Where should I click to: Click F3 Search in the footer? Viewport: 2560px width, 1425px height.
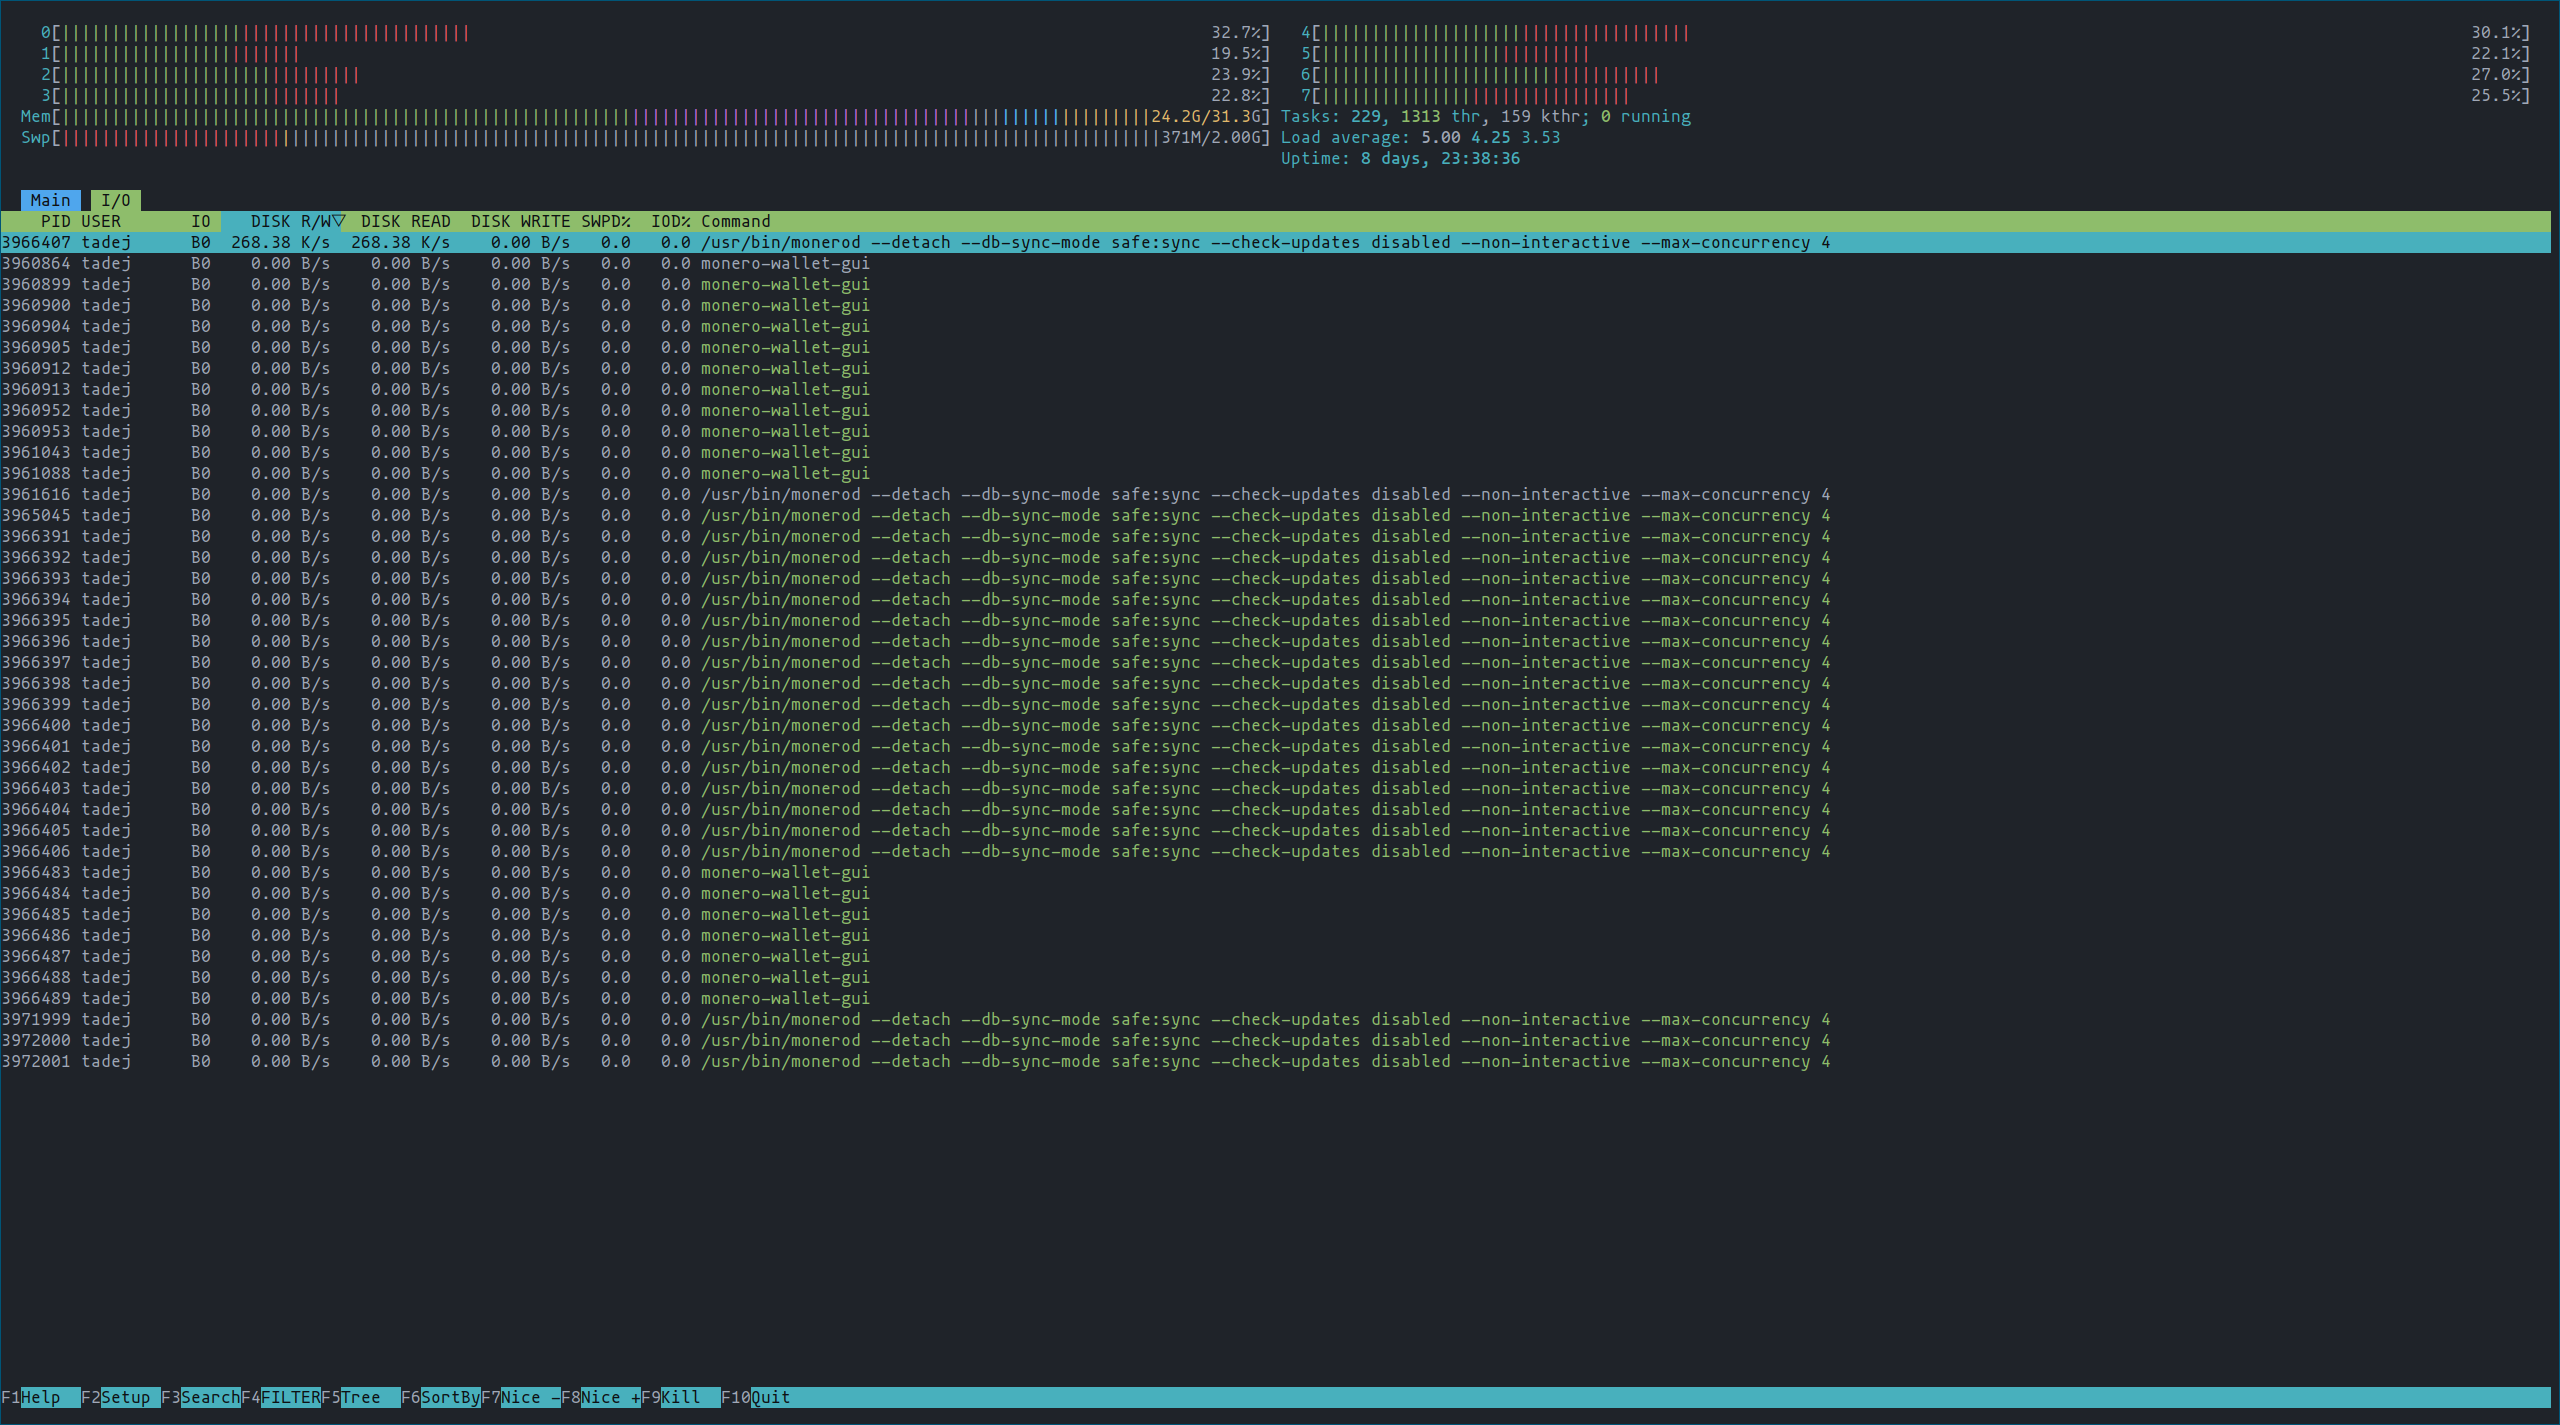pos(200,1397)
